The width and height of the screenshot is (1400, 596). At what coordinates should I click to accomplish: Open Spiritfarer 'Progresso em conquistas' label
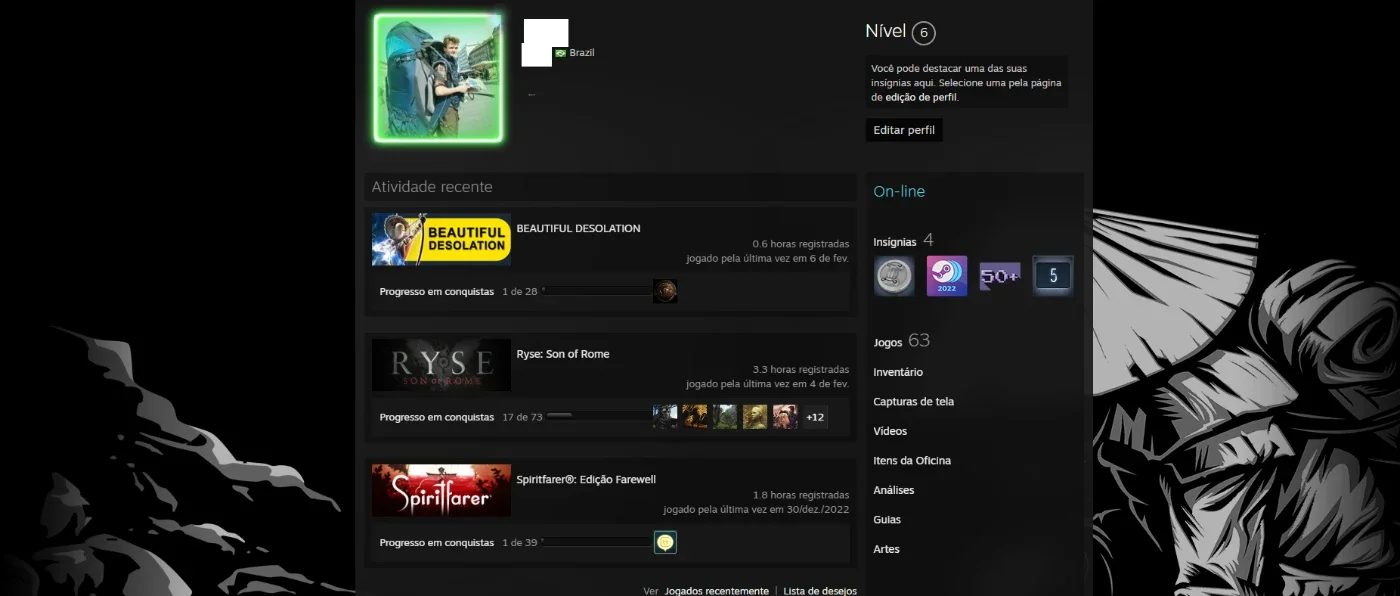437,542
